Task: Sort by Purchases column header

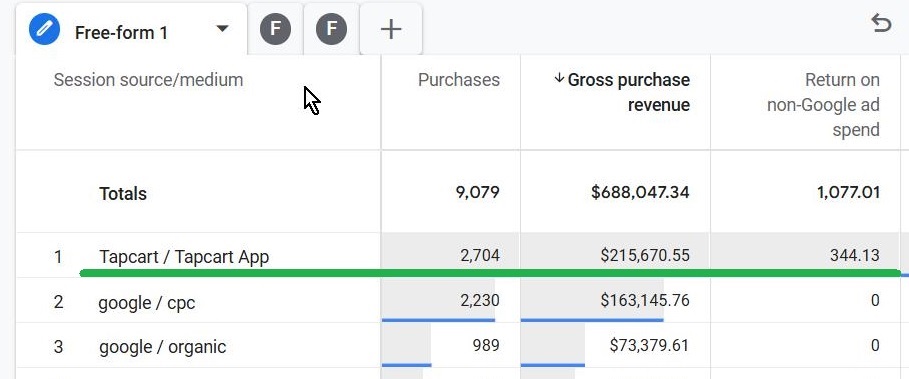Action: pyautogui.click(x=459, y=80)
